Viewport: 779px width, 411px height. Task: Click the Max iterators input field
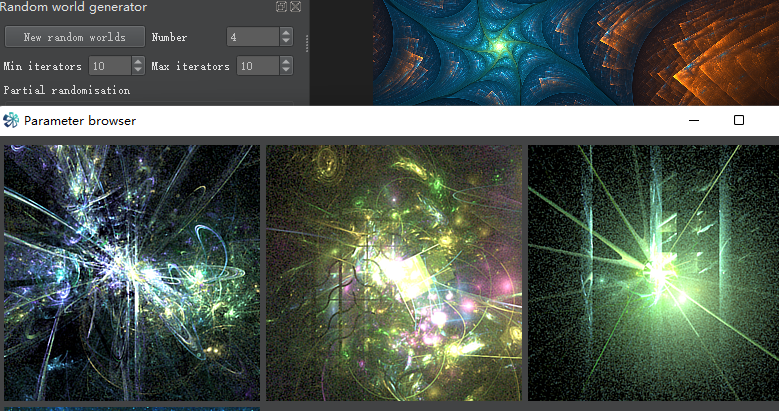[257, 66]
